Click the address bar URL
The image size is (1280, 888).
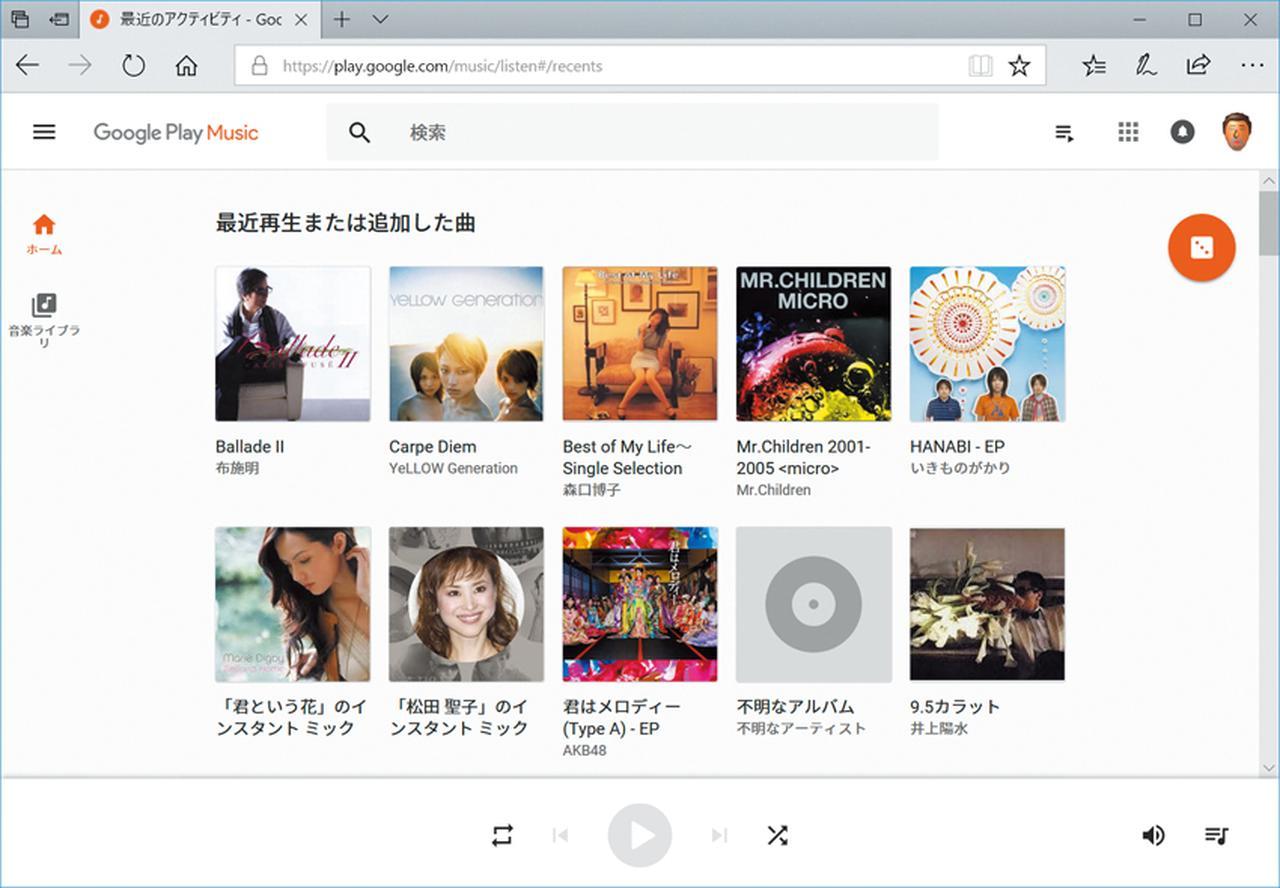pyautogui.click(x=442, y=66)
